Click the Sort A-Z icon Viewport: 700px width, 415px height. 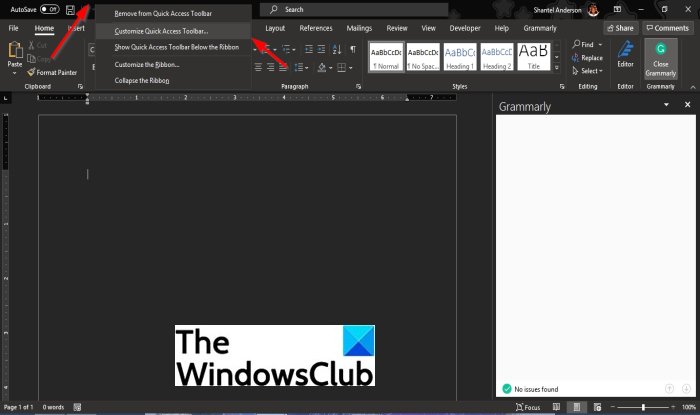(337, 49)
